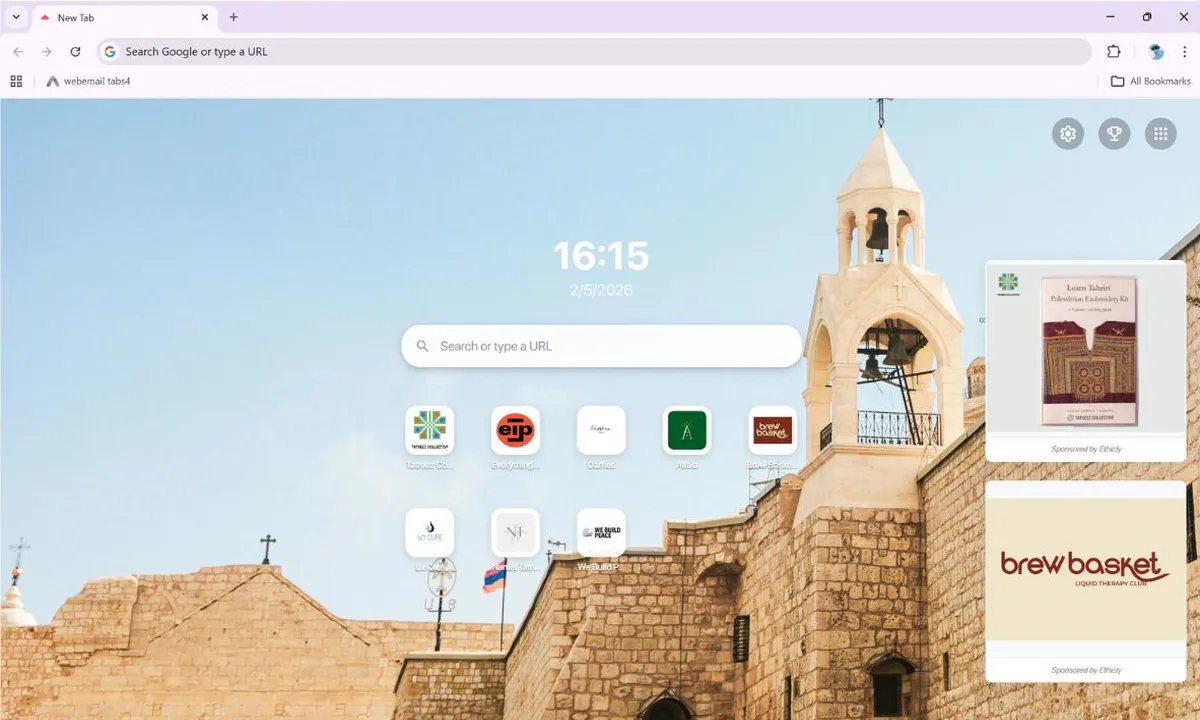Click the 2/5/2026 date text
Screen dimensions: 1200x720
tap(602, 290)
